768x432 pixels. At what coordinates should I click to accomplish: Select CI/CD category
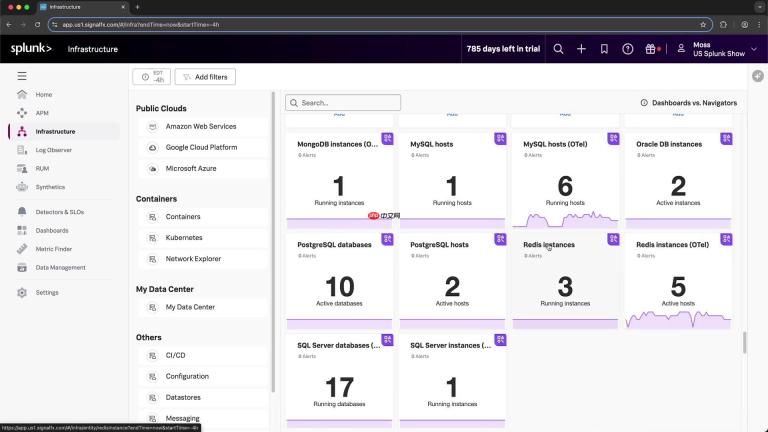click(x=203, y=355)
